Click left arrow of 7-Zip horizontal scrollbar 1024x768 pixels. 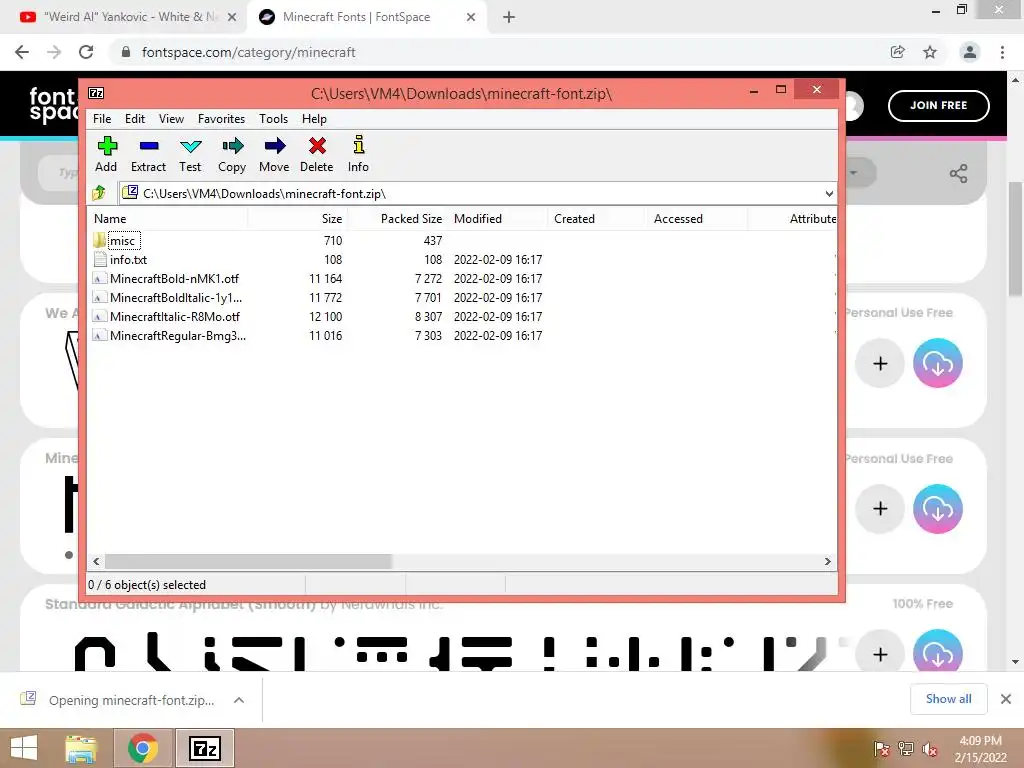[96, 561]
